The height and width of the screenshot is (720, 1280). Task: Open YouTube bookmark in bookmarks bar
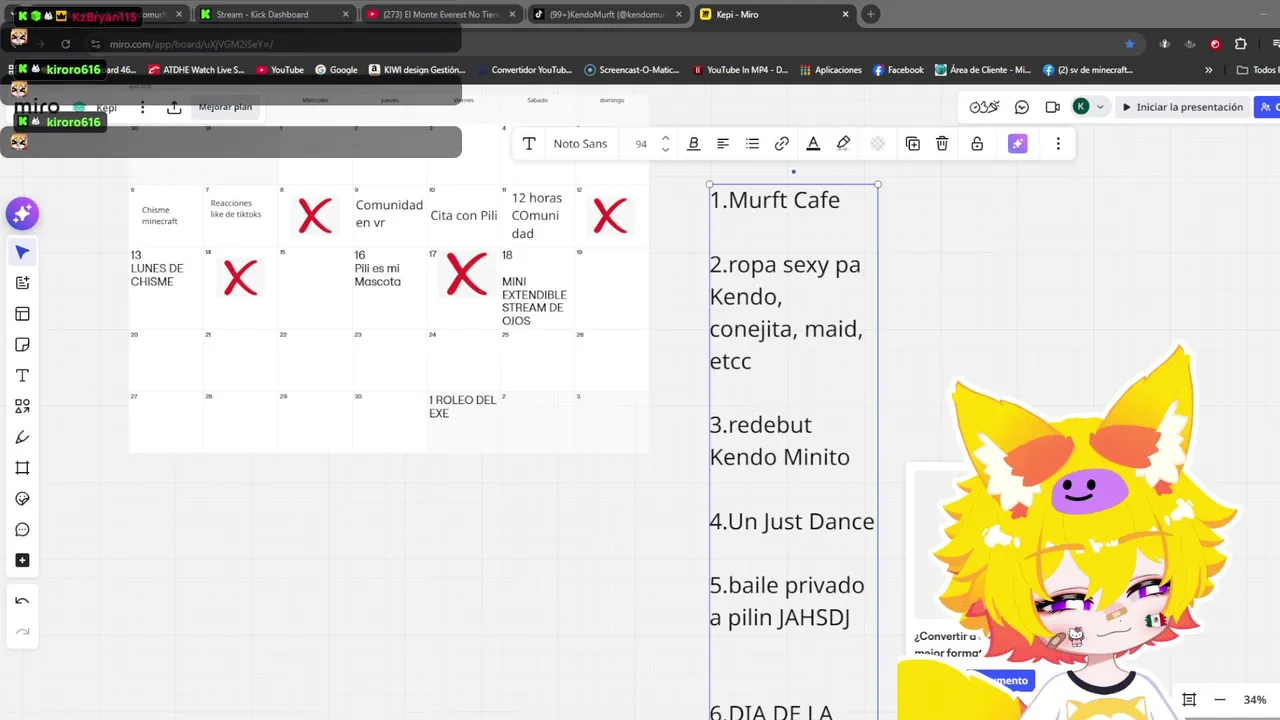tap(279, 70)
